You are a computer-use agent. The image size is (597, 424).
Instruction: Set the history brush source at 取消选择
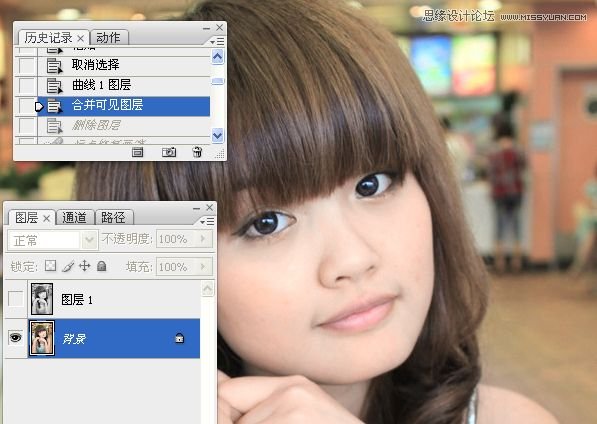click(26, 65)
